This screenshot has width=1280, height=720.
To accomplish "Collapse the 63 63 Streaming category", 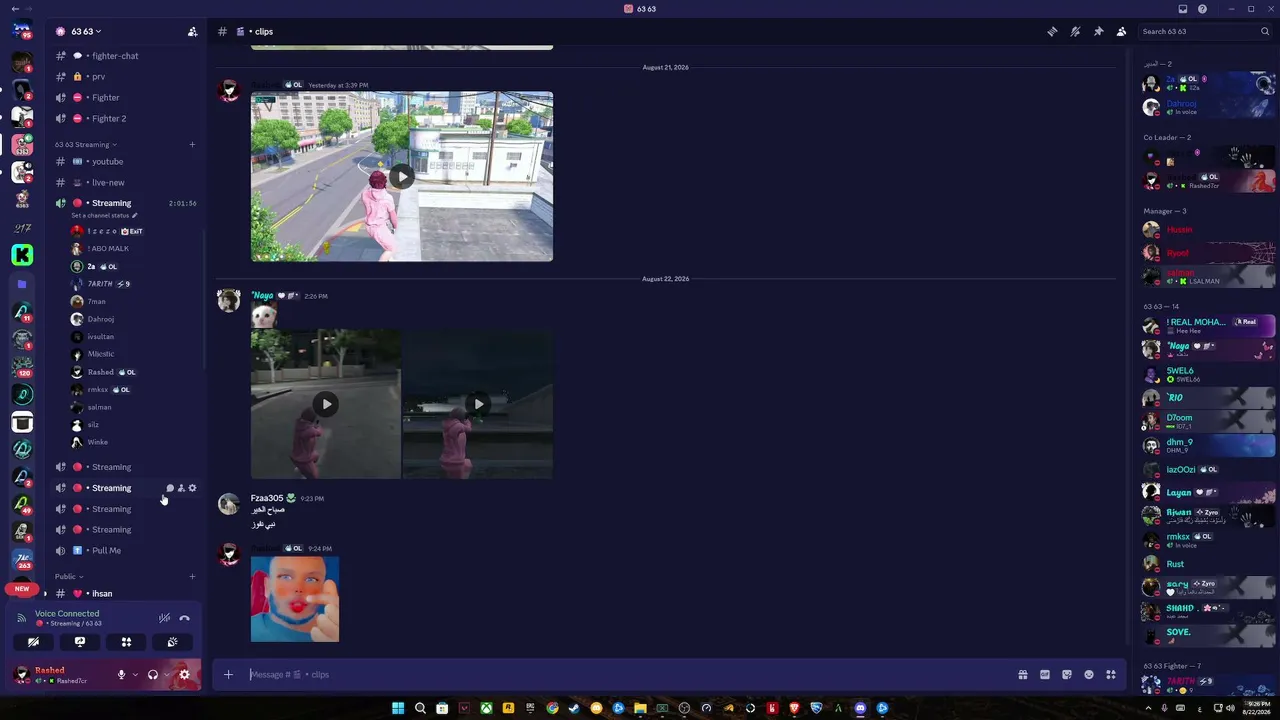I will [x=85, y=144].
